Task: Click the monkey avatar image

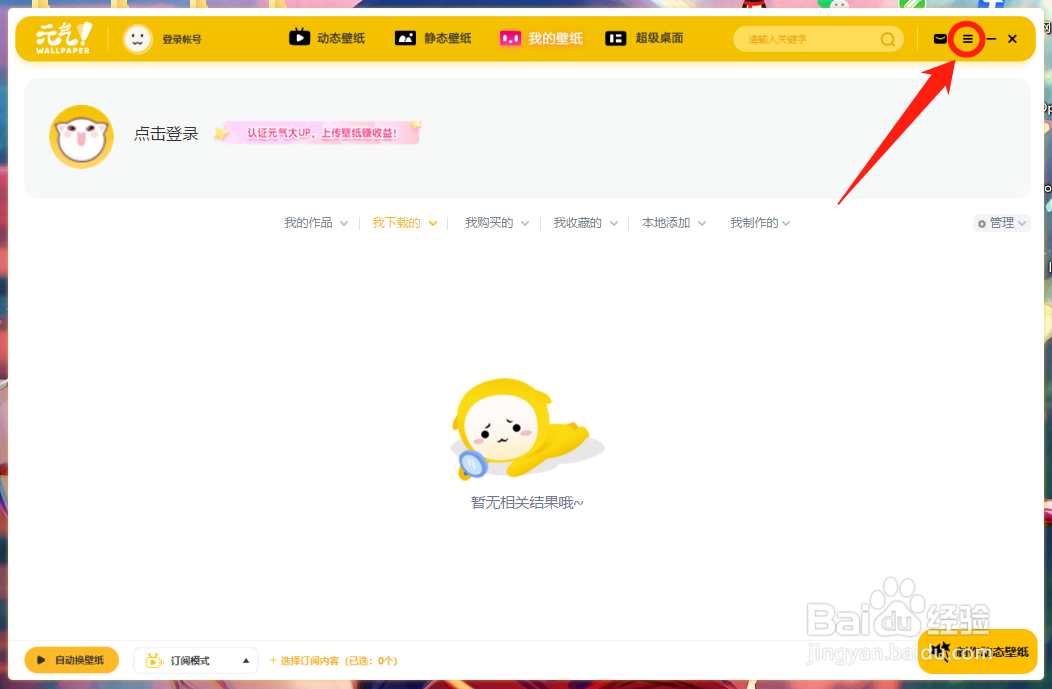Action: tap(81, 136)
